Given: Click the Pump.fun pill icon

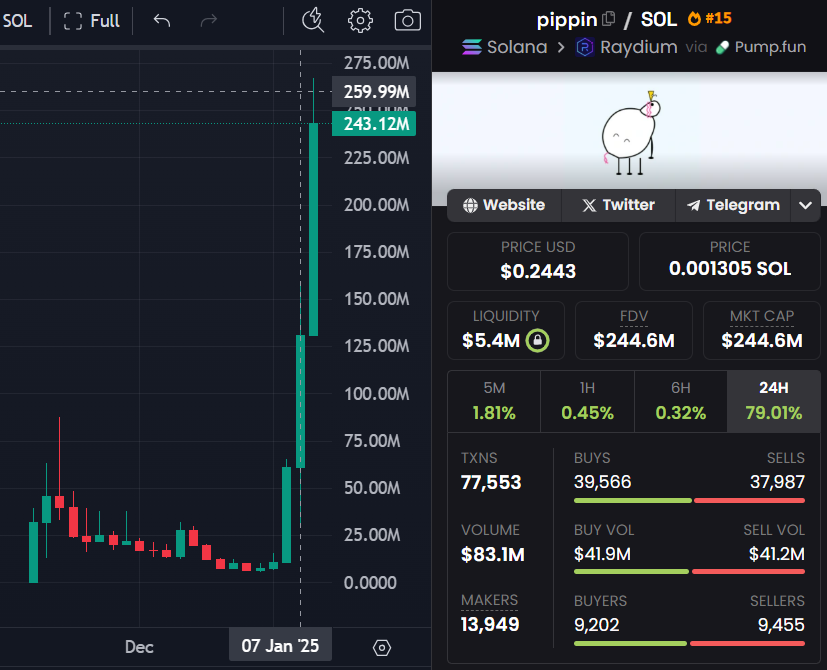Looking at the screenshot, I should coord(722,47).
